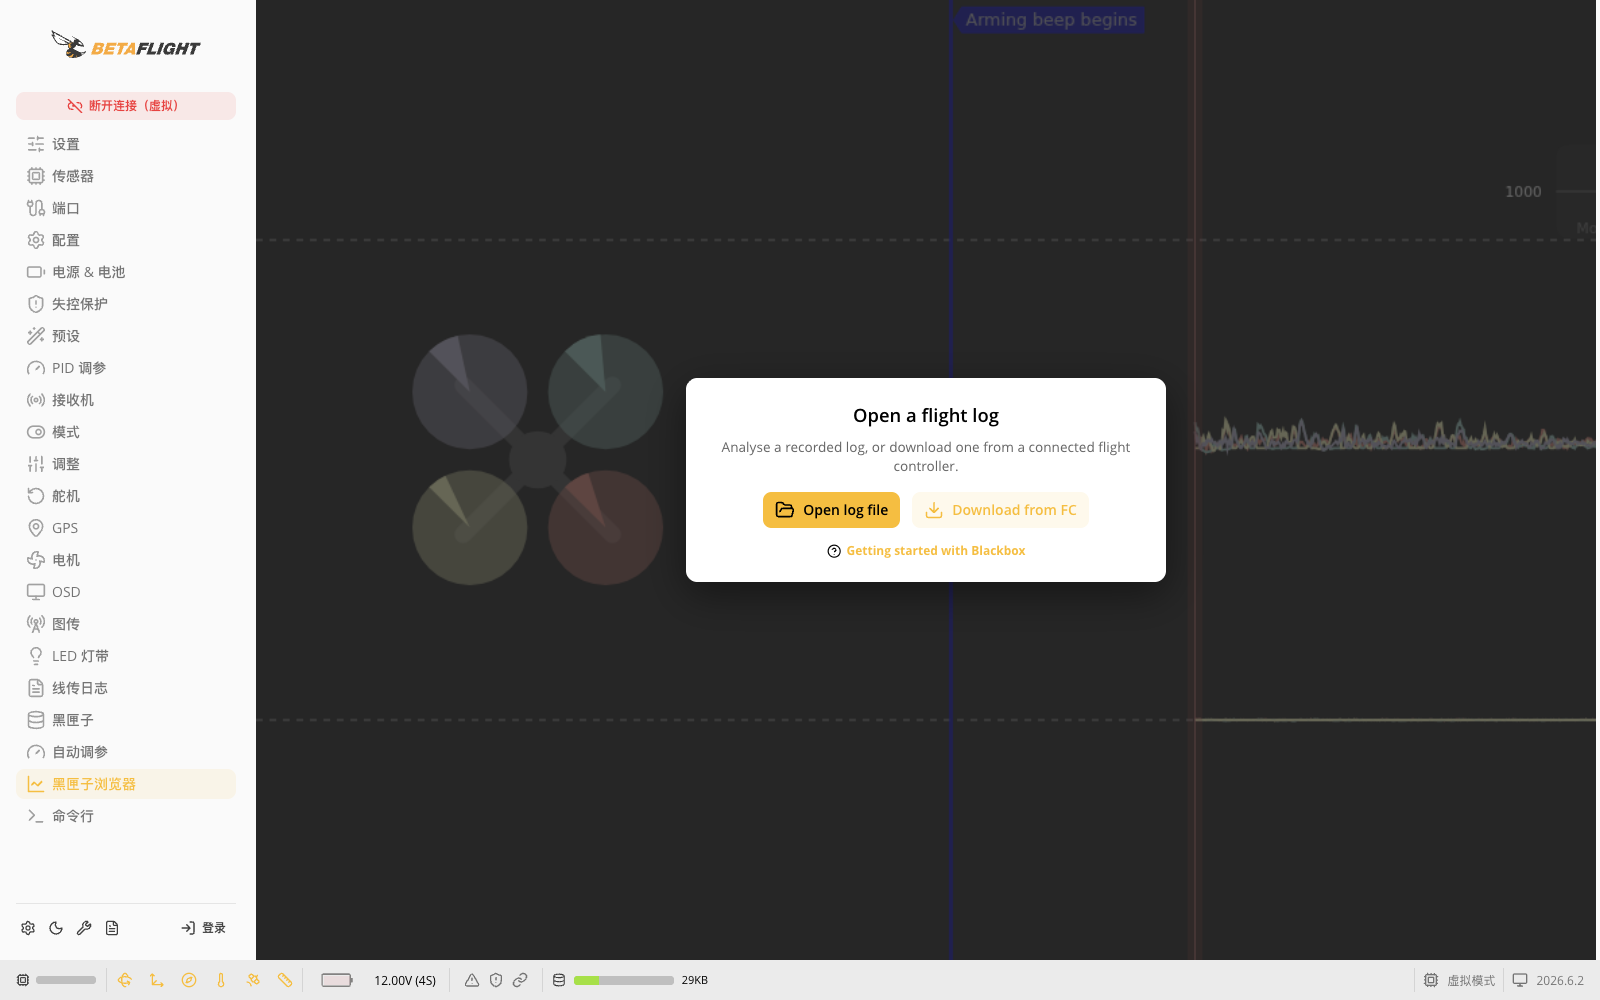1600x1000 pixels.
Task: Go to the 传感器 sensors page
Action: click(126, 176)
